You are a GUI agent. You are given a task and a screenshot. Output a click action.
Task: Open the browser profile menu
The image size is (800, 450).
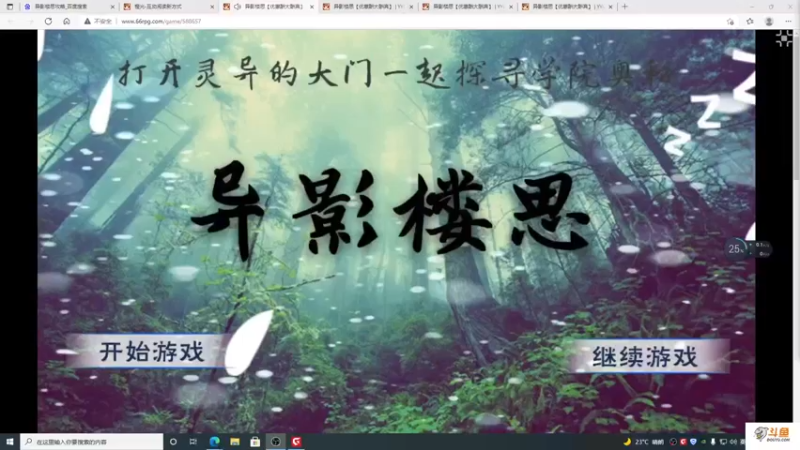769,21
